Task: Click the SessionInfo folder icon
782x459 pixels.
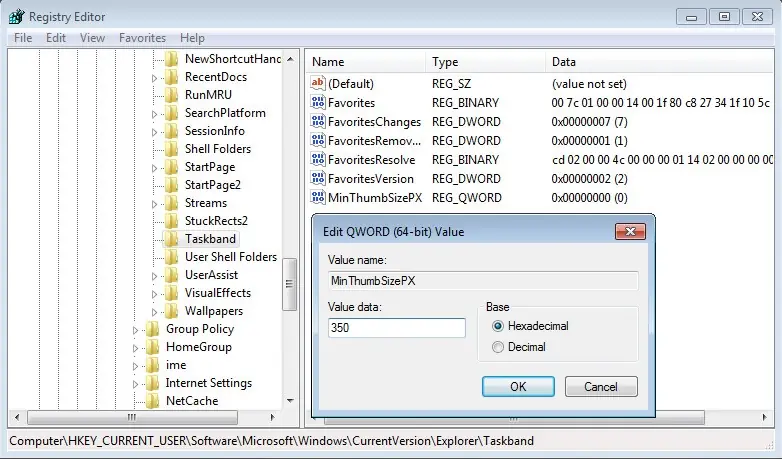Action: pos(172,131)
